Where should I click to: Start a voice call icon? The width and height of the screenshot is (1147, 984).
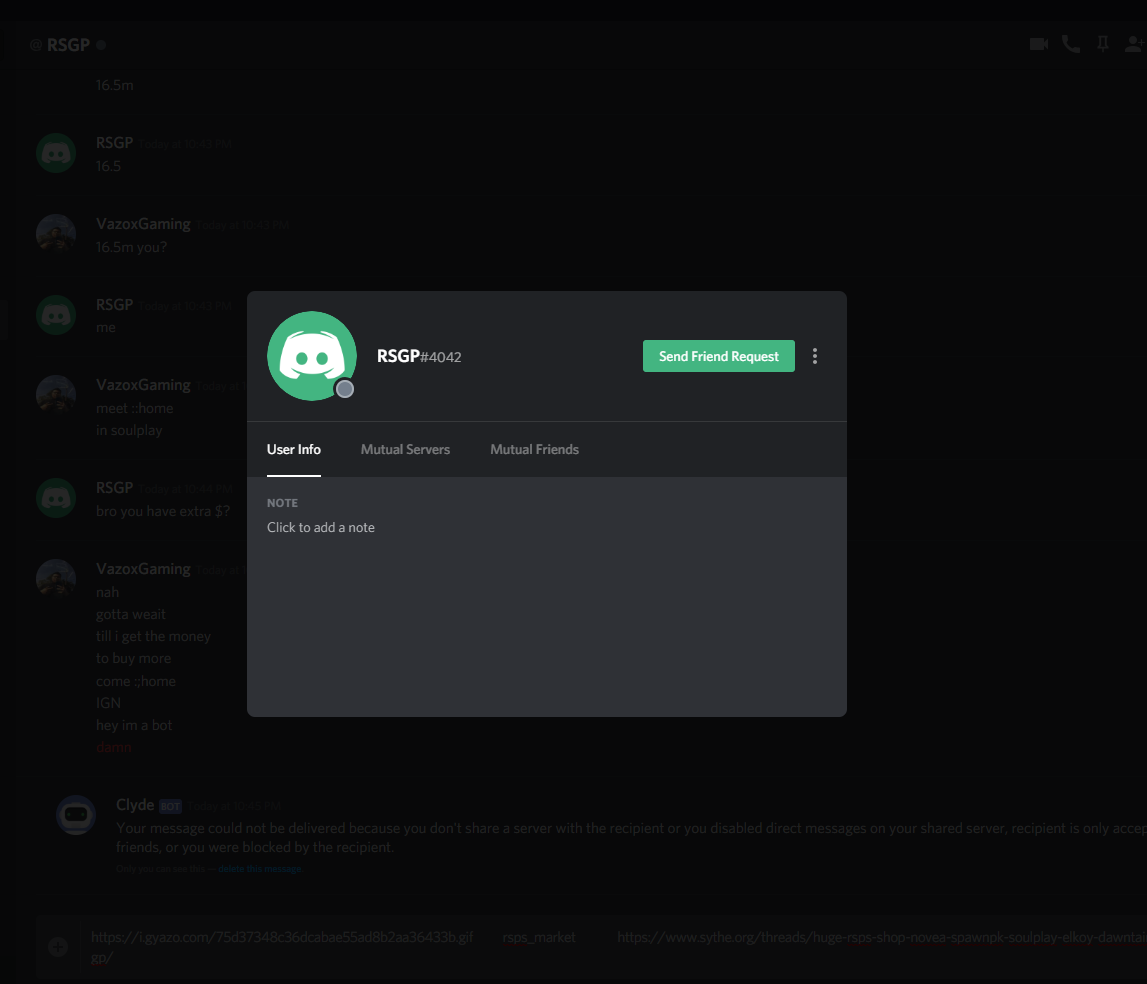[x=1071, y=45]
